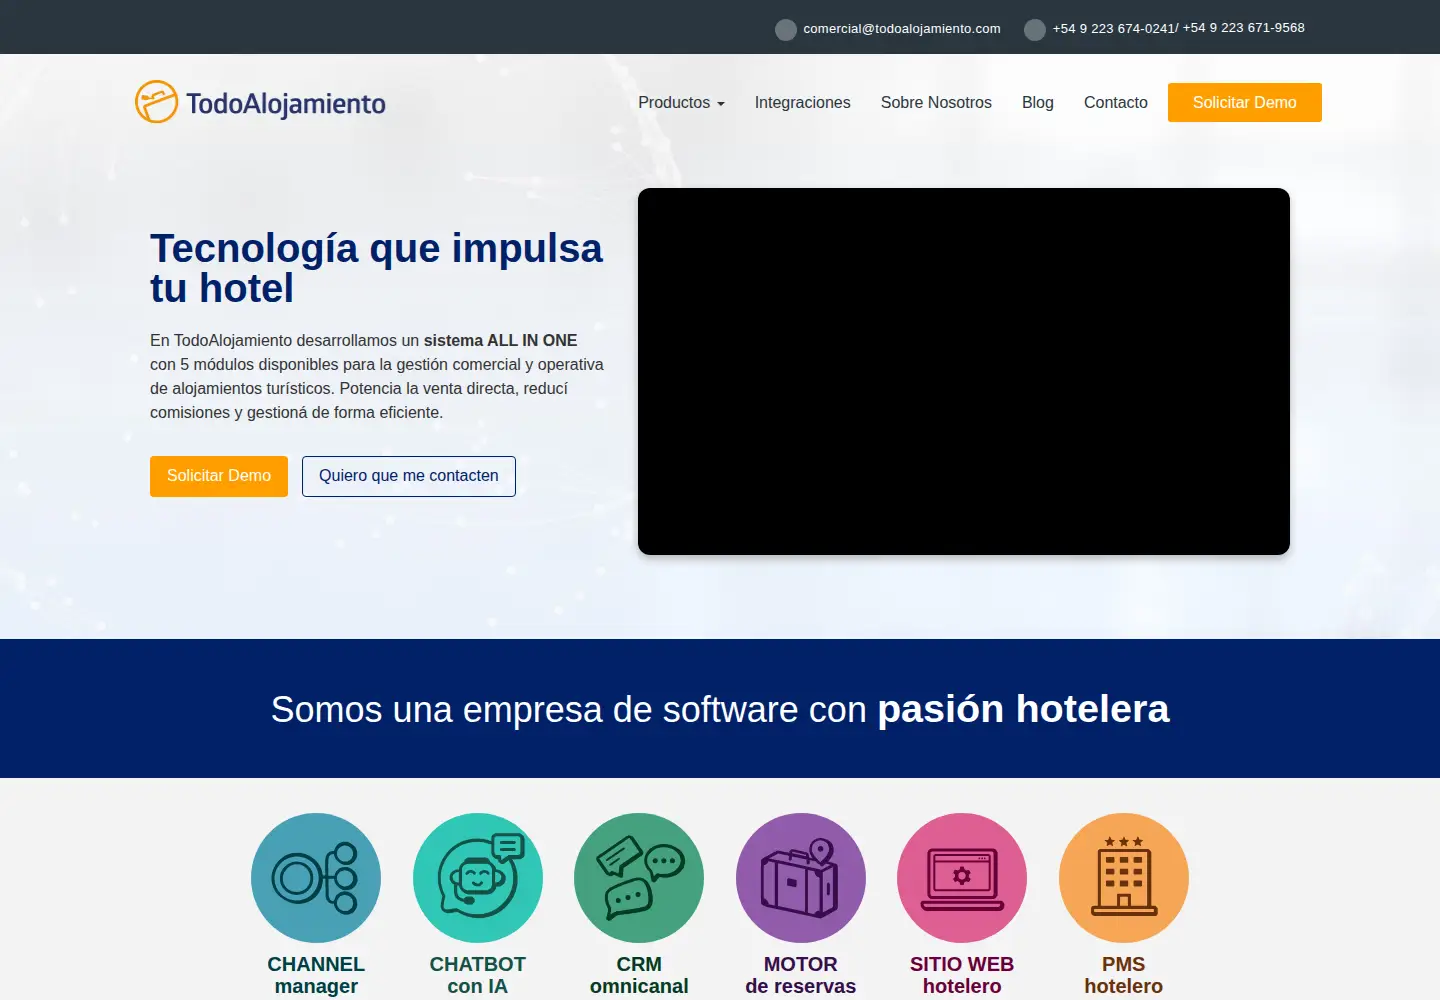1440x1000 pixels.
Task: Open the Motor de reservas suitcase icon
Action: click(801, 878)
